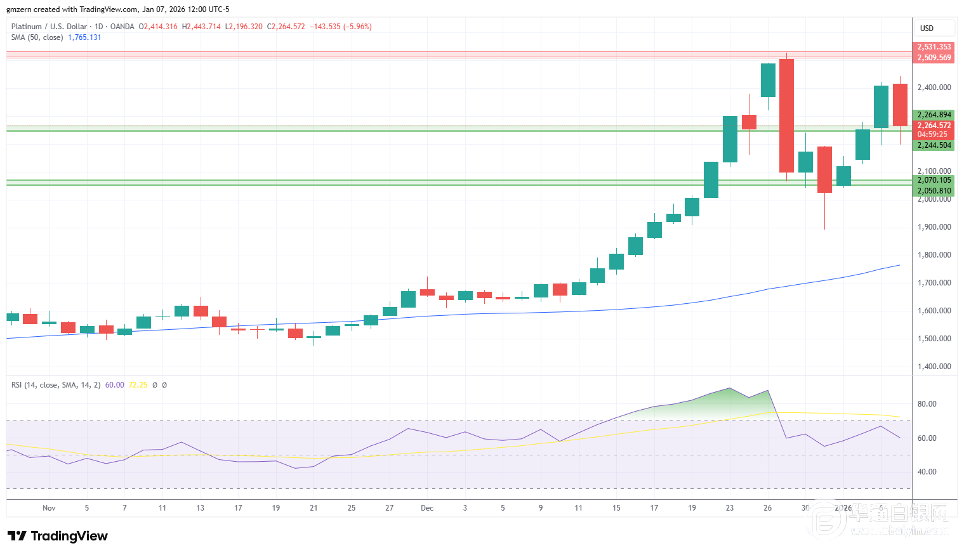Click the upper red resistance zone band

coord(450,52)
